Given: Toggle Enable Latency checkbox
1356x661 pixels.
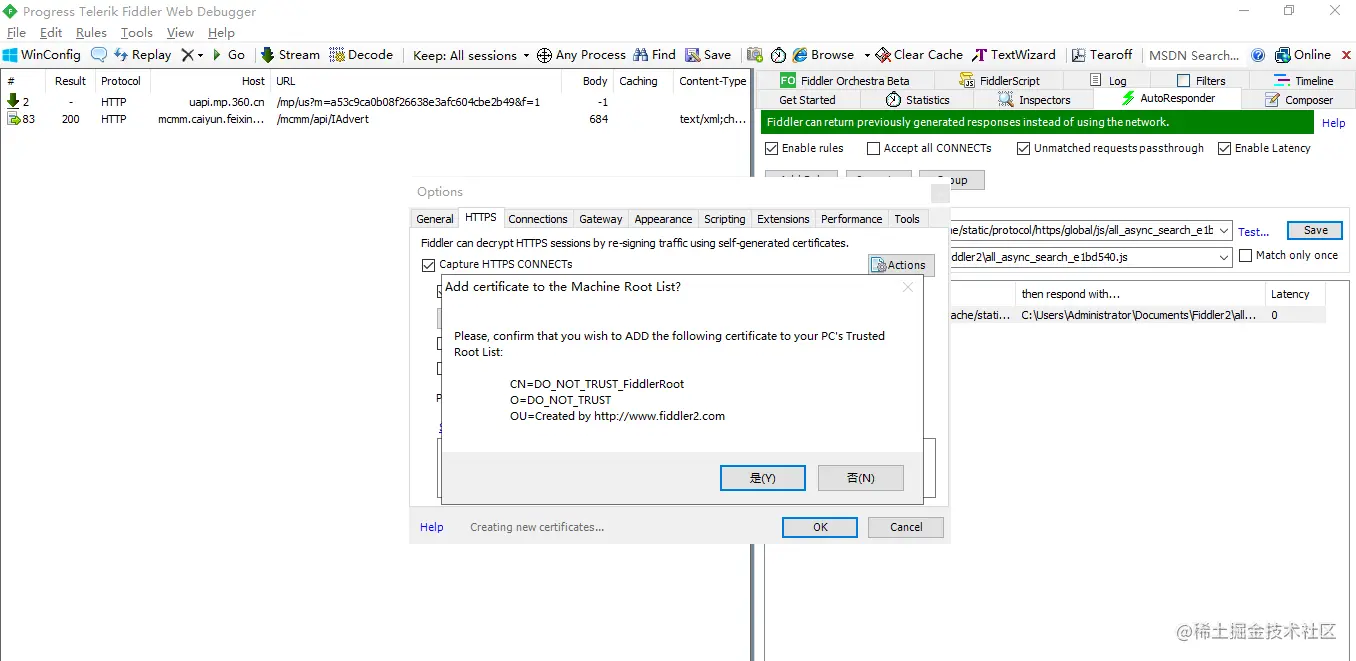Looking at the screenshot, I should point(1224,148).
